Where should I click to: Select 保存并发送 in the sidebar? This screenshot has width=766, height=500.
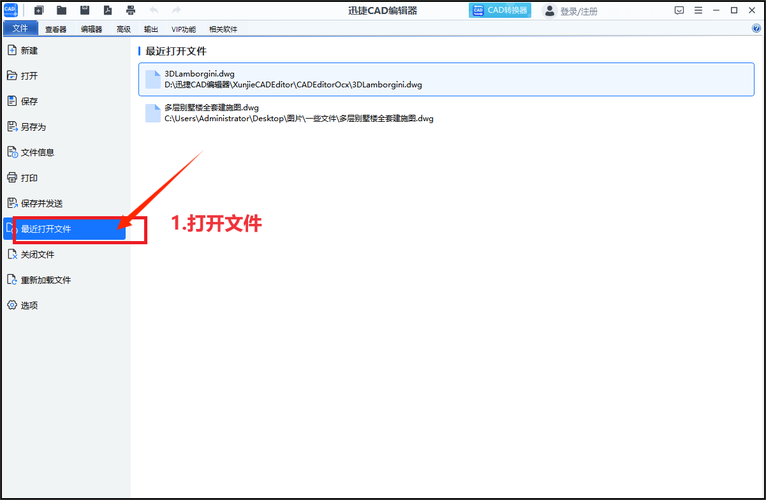point(66,203)
